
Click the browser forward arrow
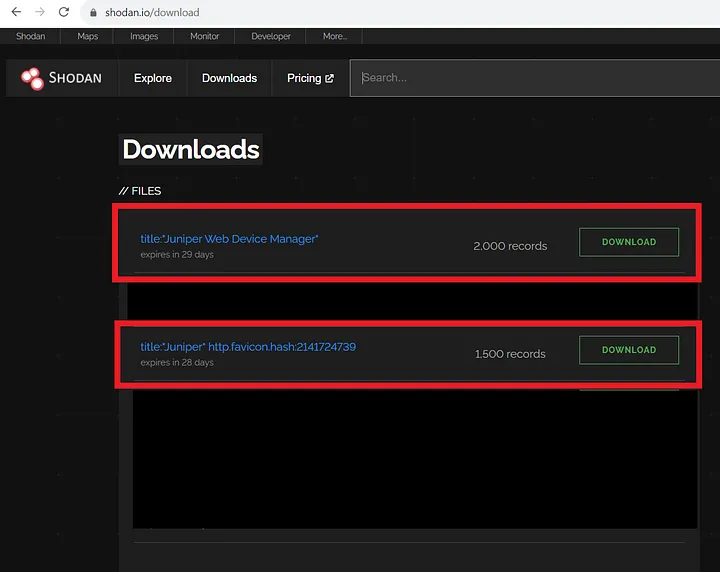pos(40,12)
